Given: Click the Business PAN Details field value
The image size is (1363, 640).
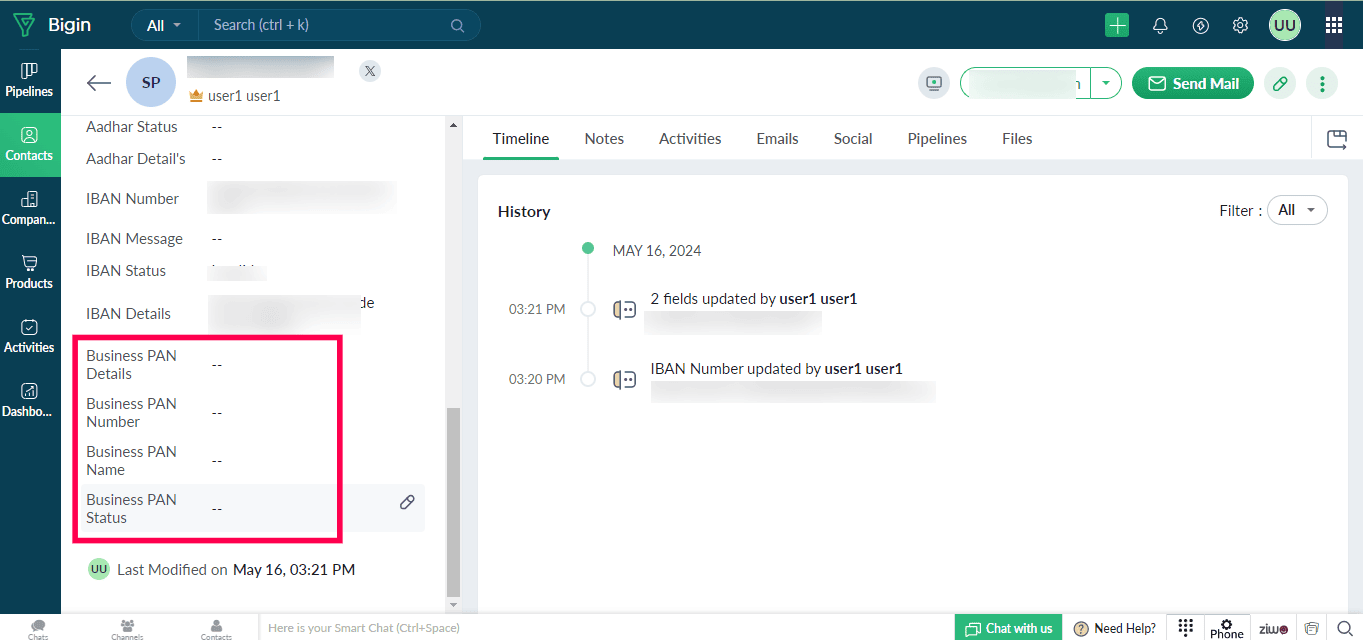Looking at the screenshot, I should pyautogui.click(x=217, y=365).
